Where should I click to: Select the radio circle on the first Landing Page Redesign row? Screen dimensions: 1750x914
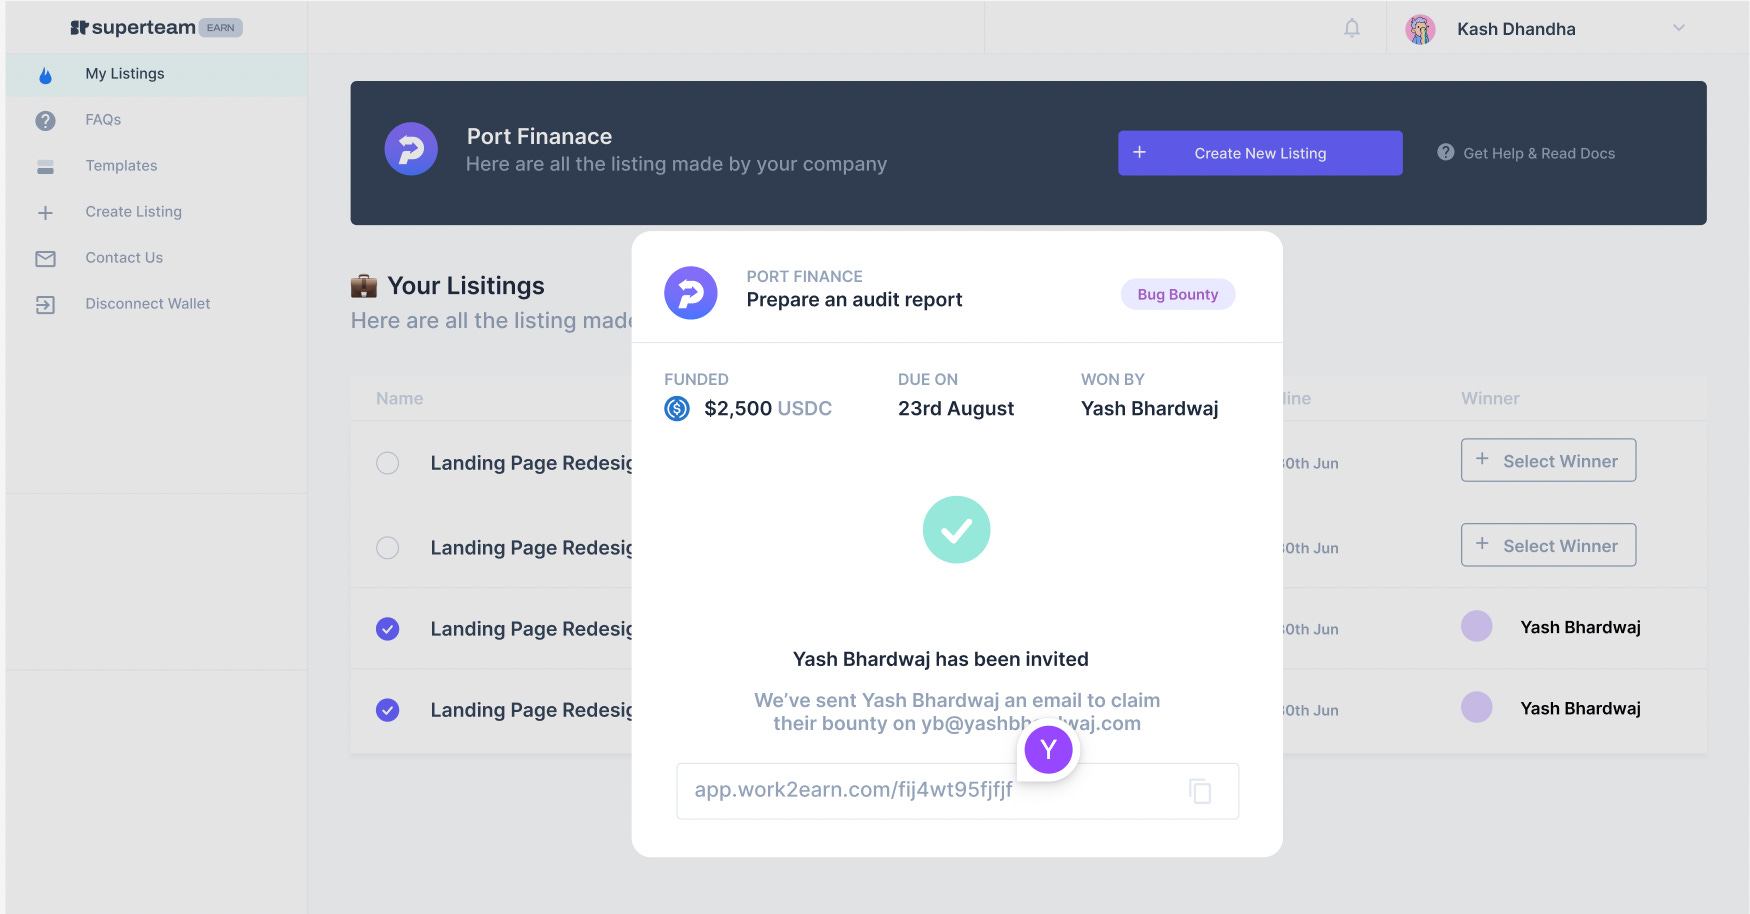[x=388, y=463]
